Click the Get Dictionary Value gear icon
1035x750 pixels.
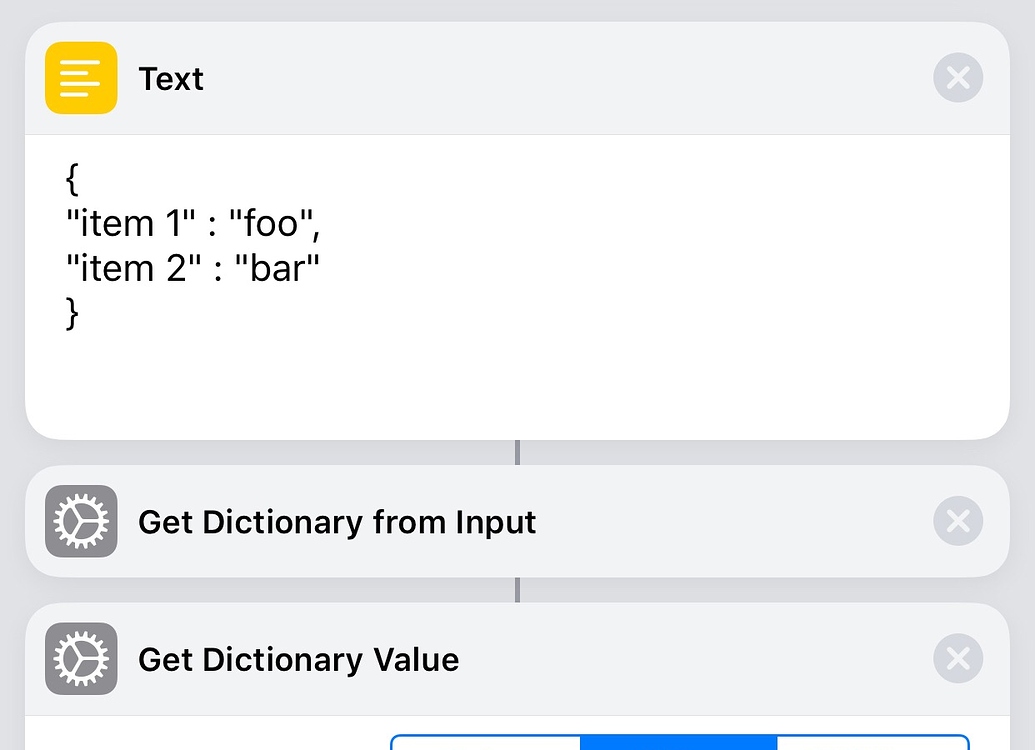pyautogui.click(x=81, y=659)
